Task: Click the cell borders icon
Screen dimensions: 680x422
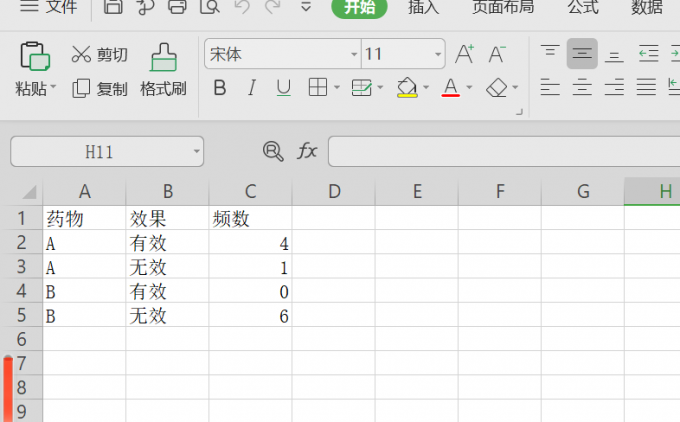Action: pyautogui.click(x=317, y=87)
